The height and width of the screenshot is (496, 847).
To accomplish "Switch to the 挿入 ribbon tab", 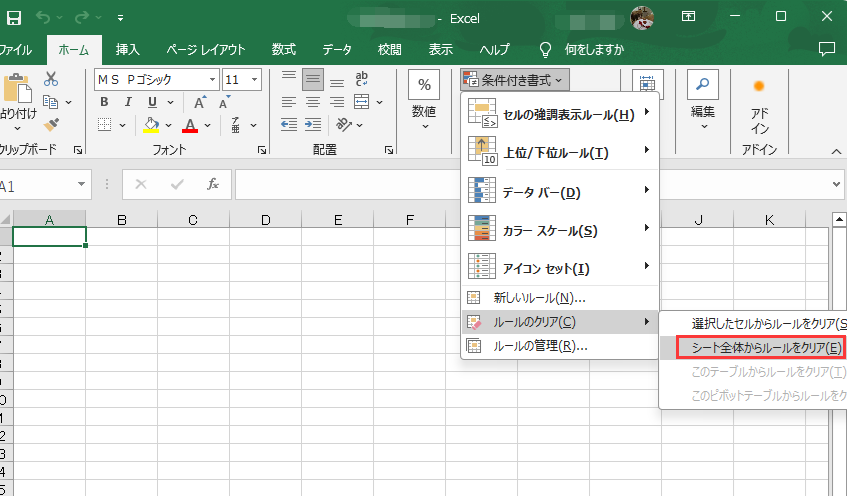I will pyautogui.click(x=127, y=49).
